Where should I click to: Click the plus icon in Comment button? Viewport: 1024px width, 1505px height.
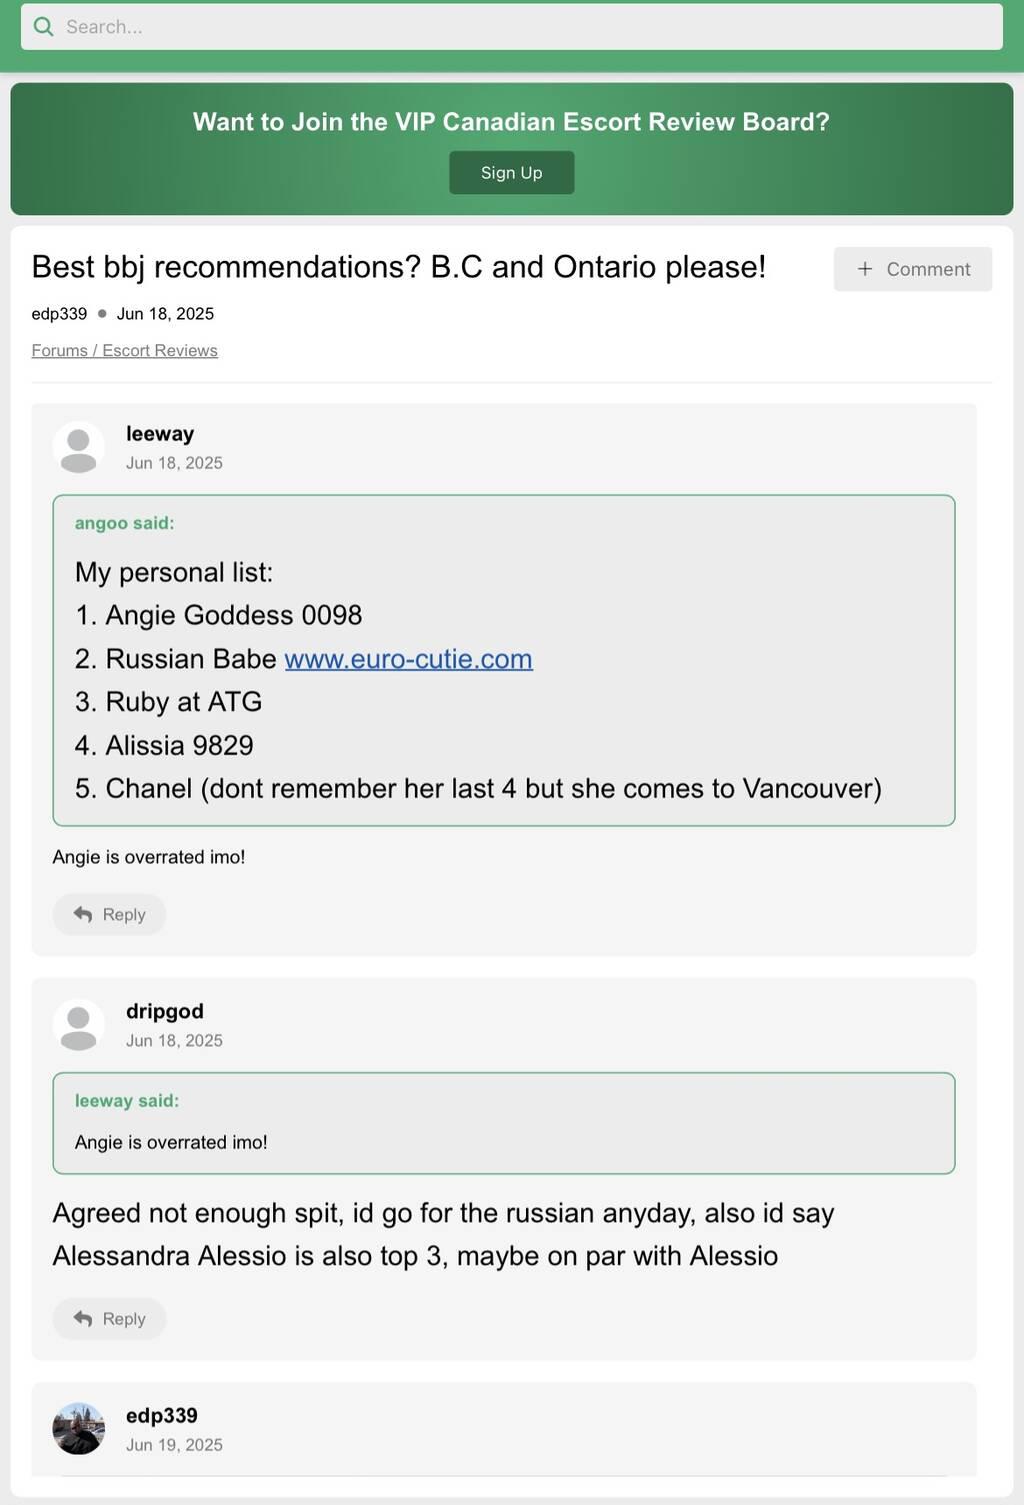865,269
